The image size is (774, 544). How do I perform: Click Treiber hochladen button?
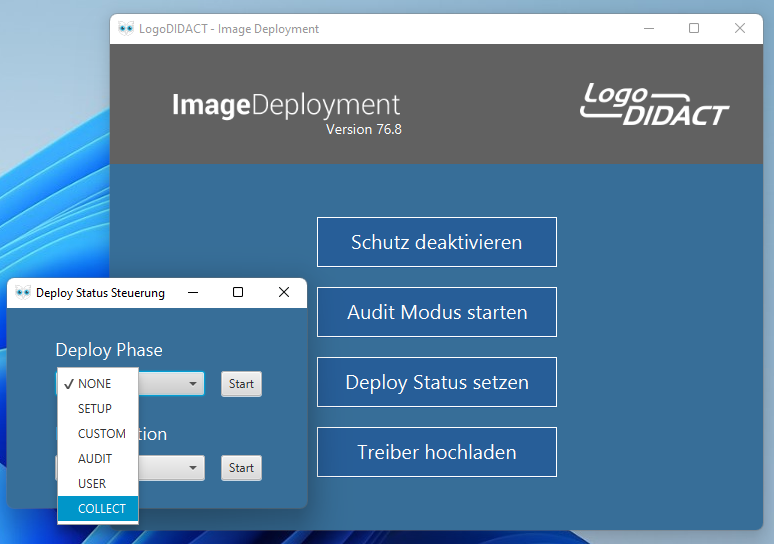(436, 452)
